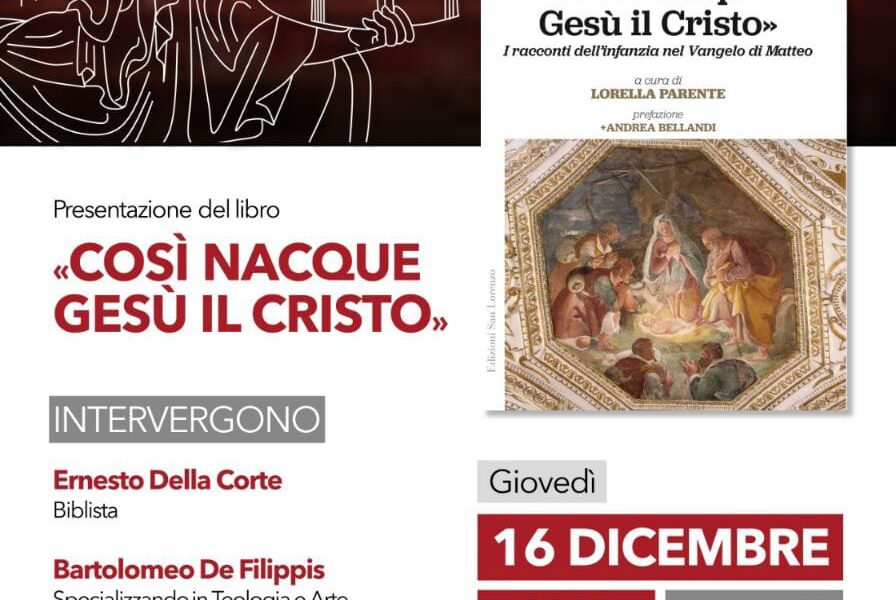The image size is (896, 600).
Task: Click the Biblista label under Ernesto
Action: [x=86, y=510]
